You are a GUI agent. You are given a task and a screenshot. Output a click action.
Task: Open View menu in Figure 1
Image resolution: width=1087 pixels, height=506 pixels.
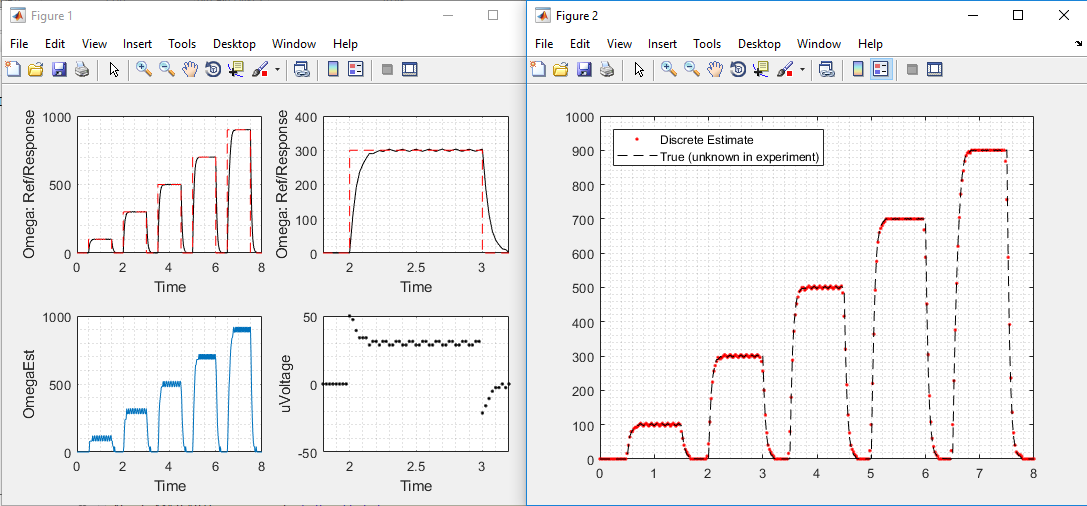[94, 44]
